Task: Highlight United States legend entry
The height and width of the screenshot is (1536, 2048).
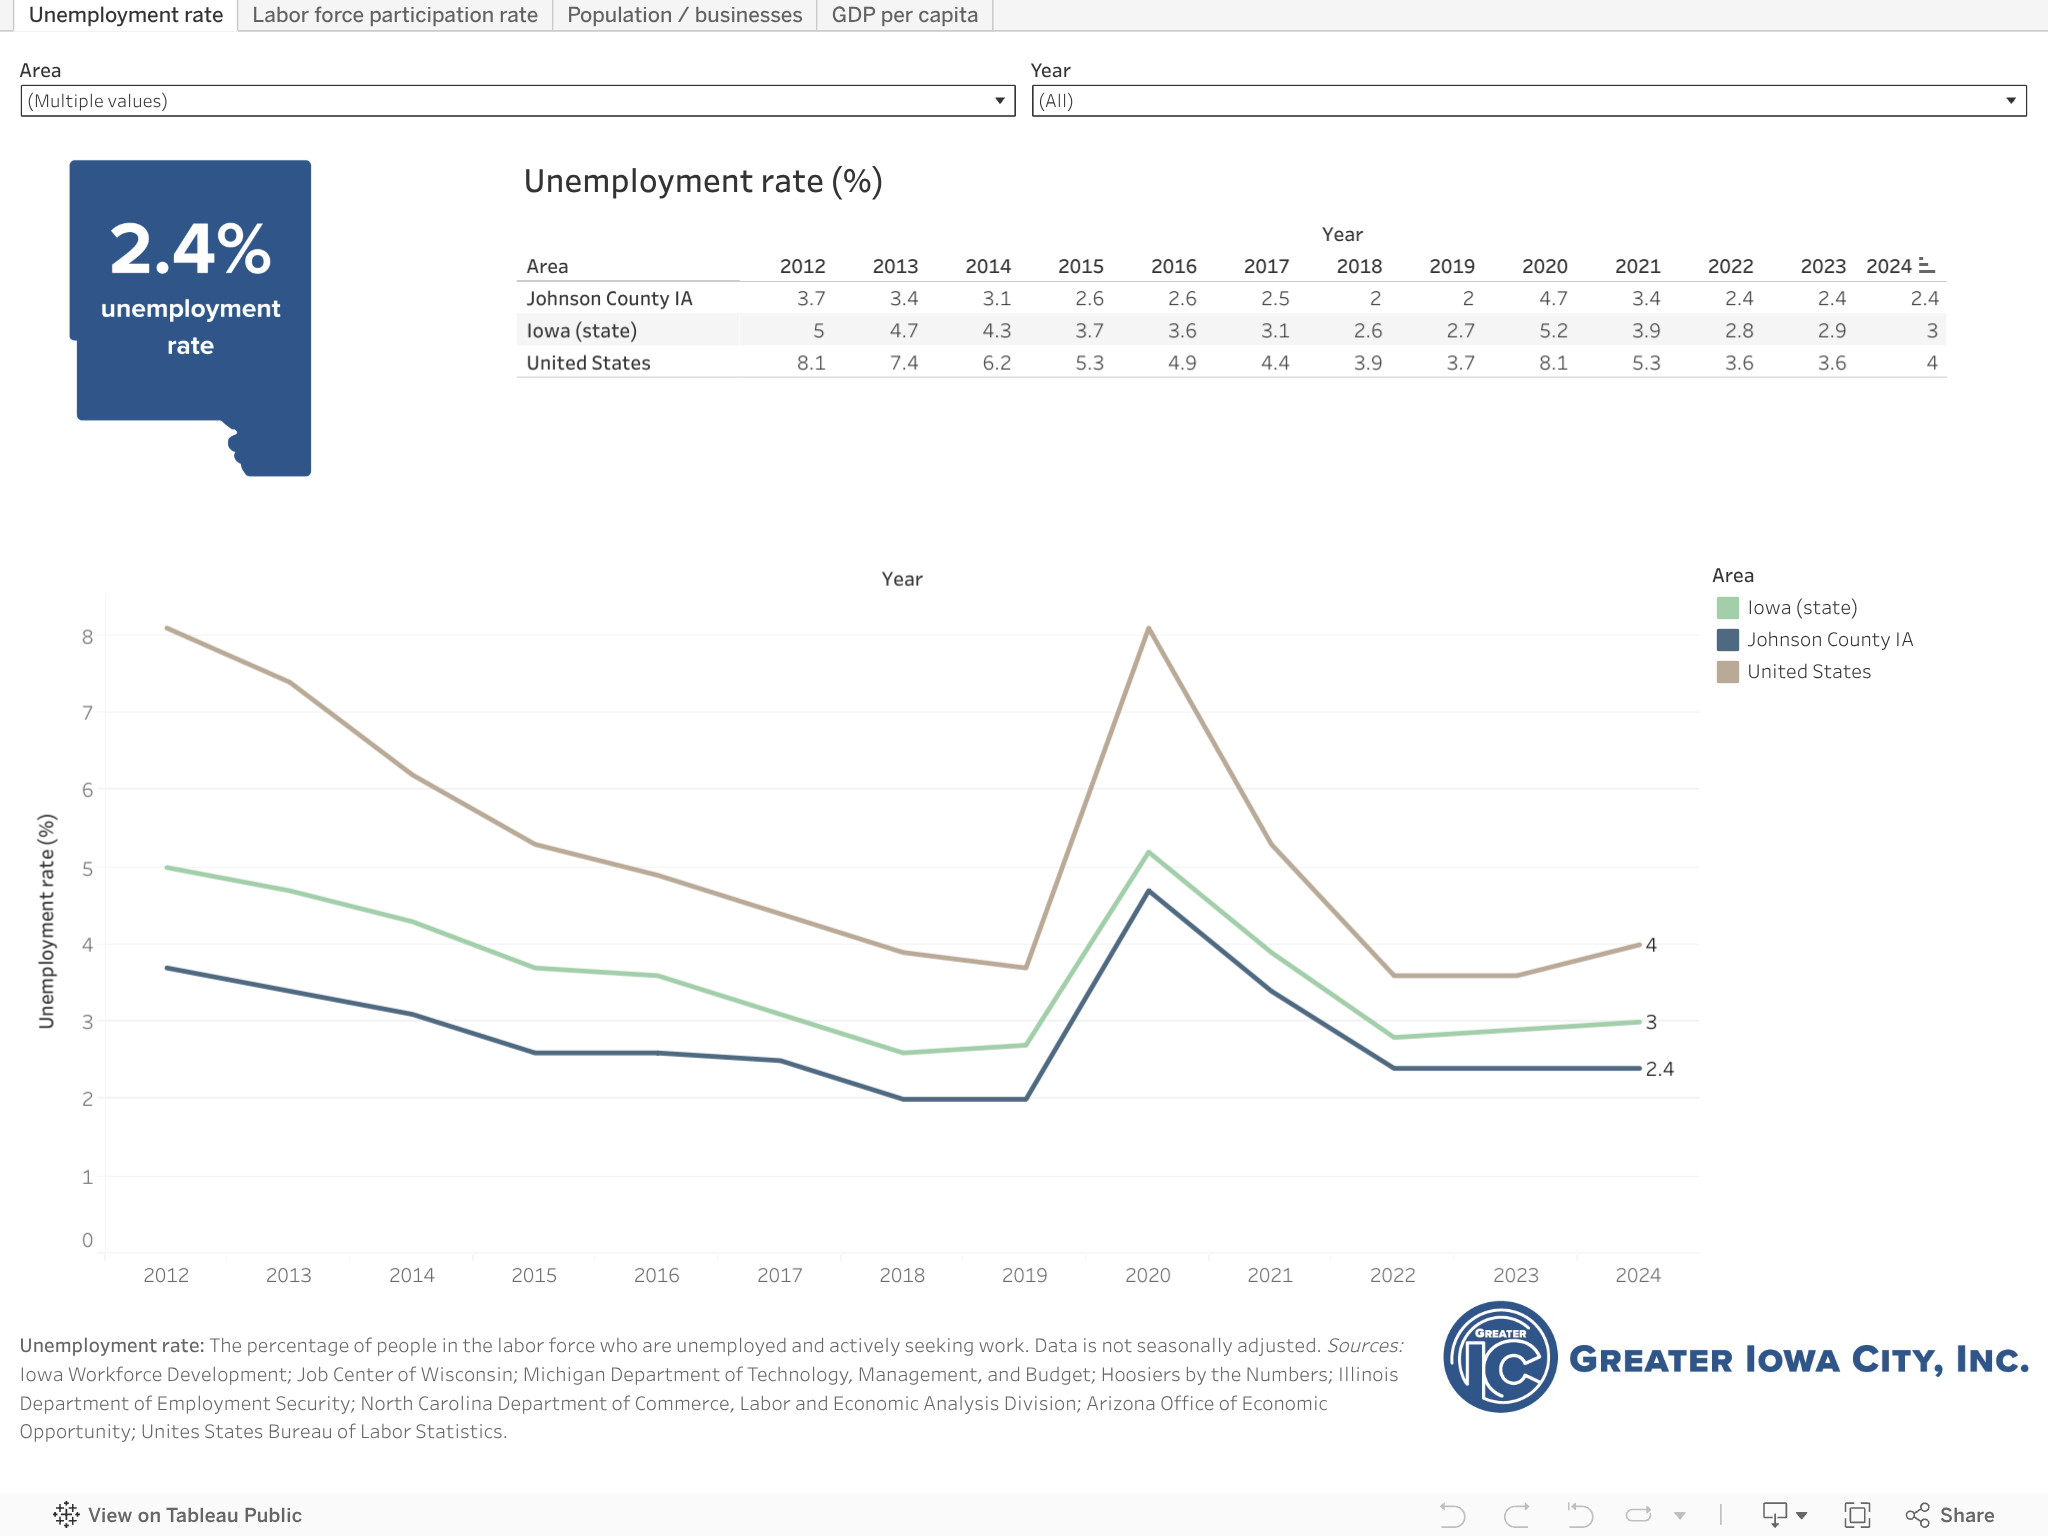Action: click(1808, 672)
